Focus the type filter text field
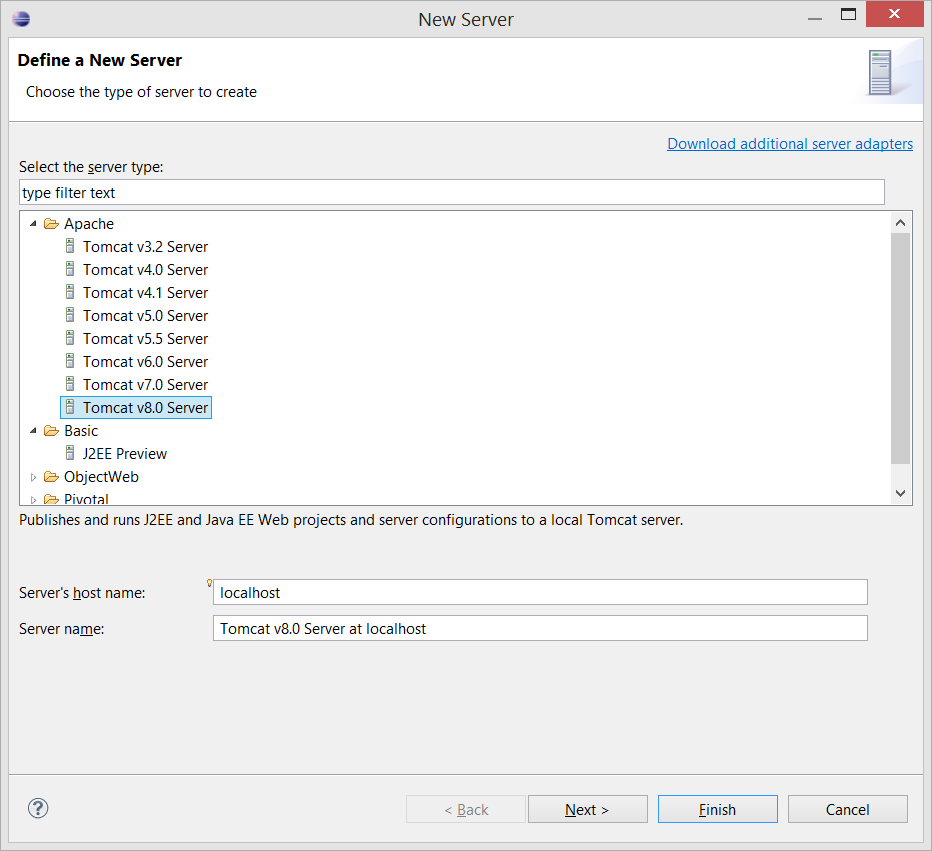 click(x=452, y=193)
